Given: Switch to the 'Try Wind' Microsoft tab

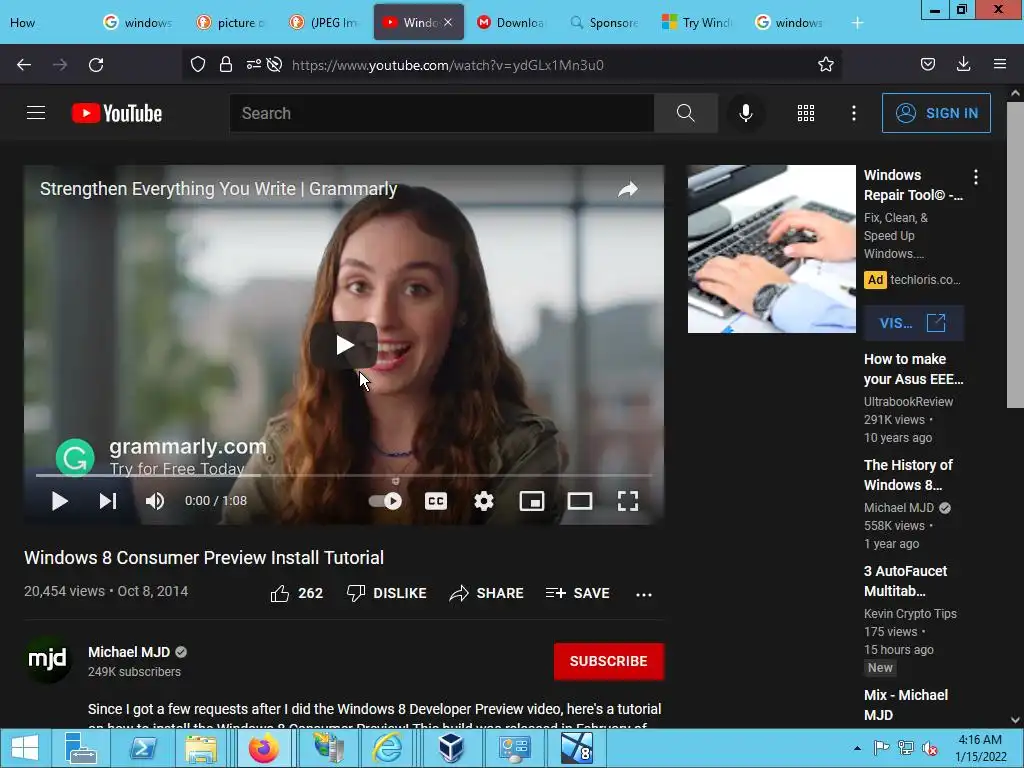Looking at the screenshot, I should [697, 23].
